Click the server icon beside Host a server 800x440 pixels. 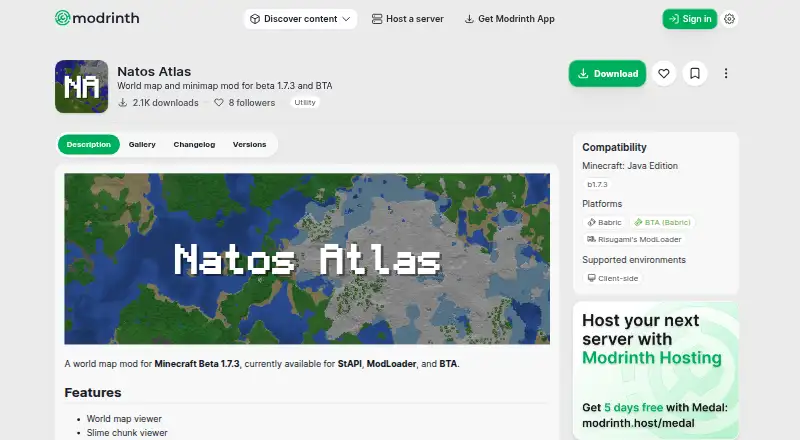(377, 19)
